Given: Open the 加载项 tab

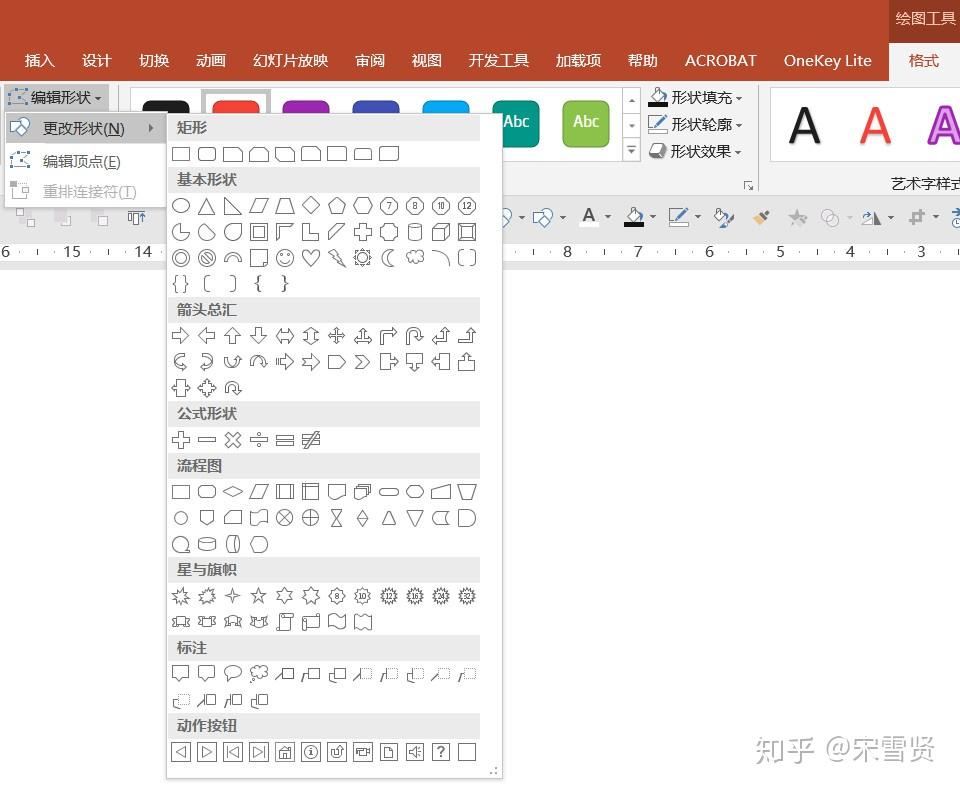Looking at the screenshot, I should click(x=578, y=61).
